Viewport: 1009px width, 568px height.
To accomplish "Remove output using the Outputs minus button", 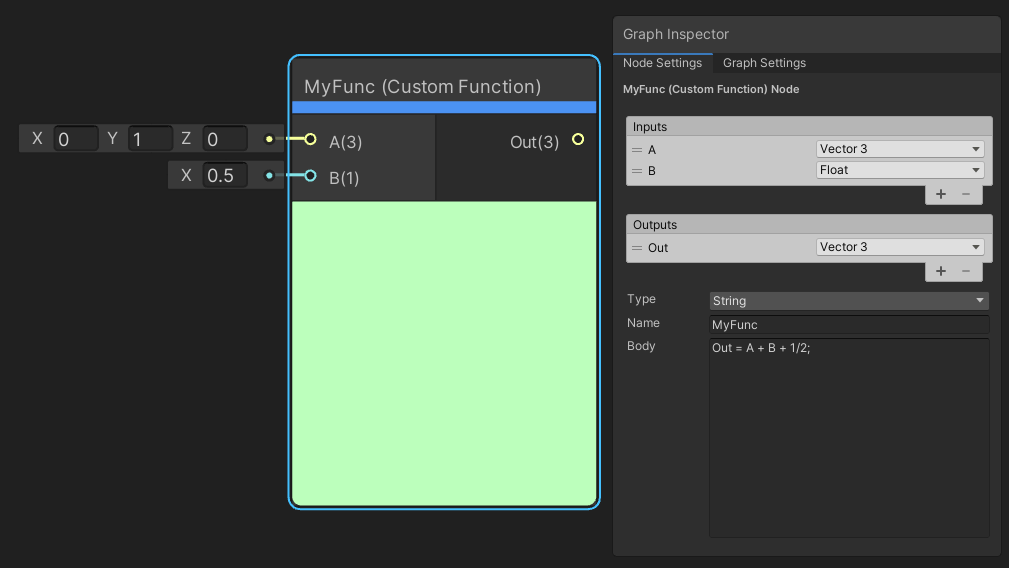I will pos(966,271).
